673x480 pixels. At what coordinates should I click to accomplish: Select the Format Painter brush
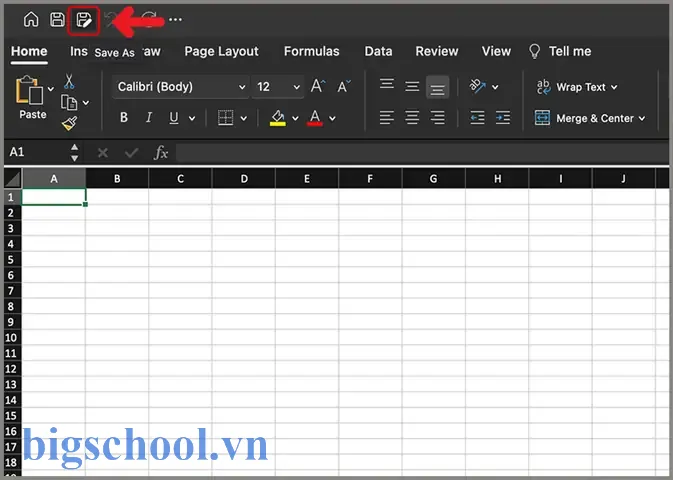click(70, 123)
